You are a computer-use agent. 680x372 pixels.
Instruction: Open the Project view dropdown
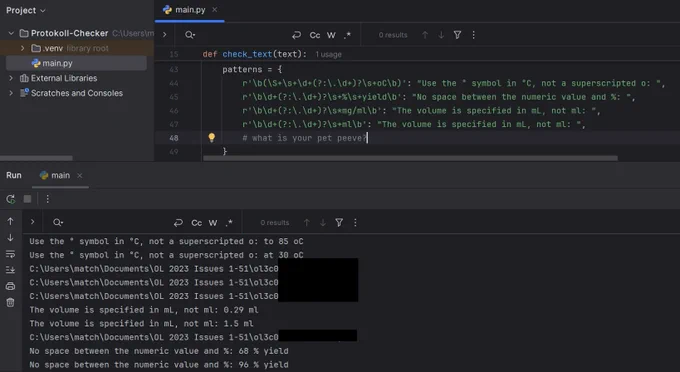point(26,10)
